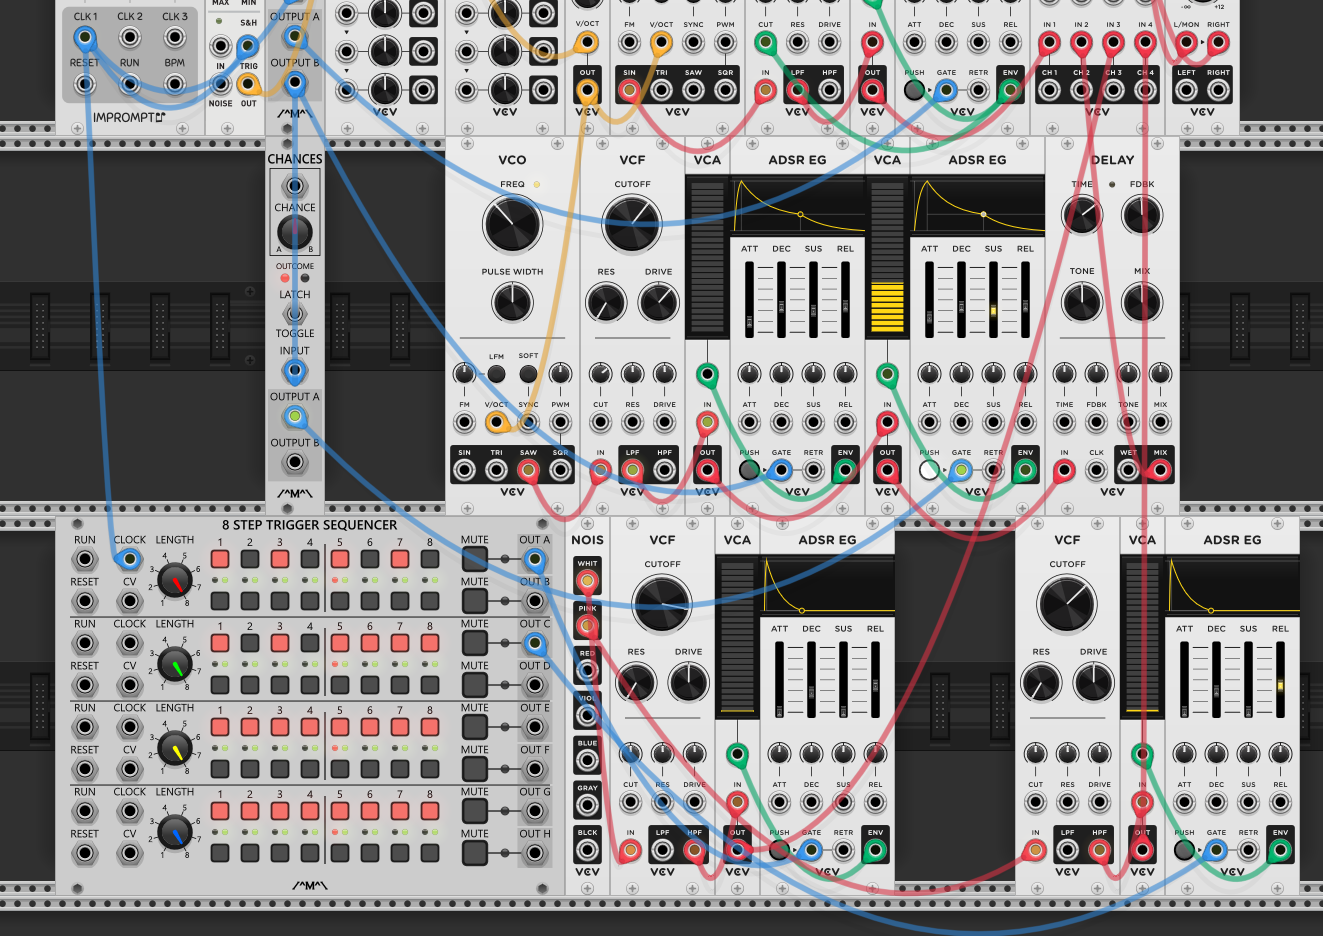Click the sequencer OUT A jack
Image resolution: width=1323 pixels, height=936 pixels.
click(535, 559)
